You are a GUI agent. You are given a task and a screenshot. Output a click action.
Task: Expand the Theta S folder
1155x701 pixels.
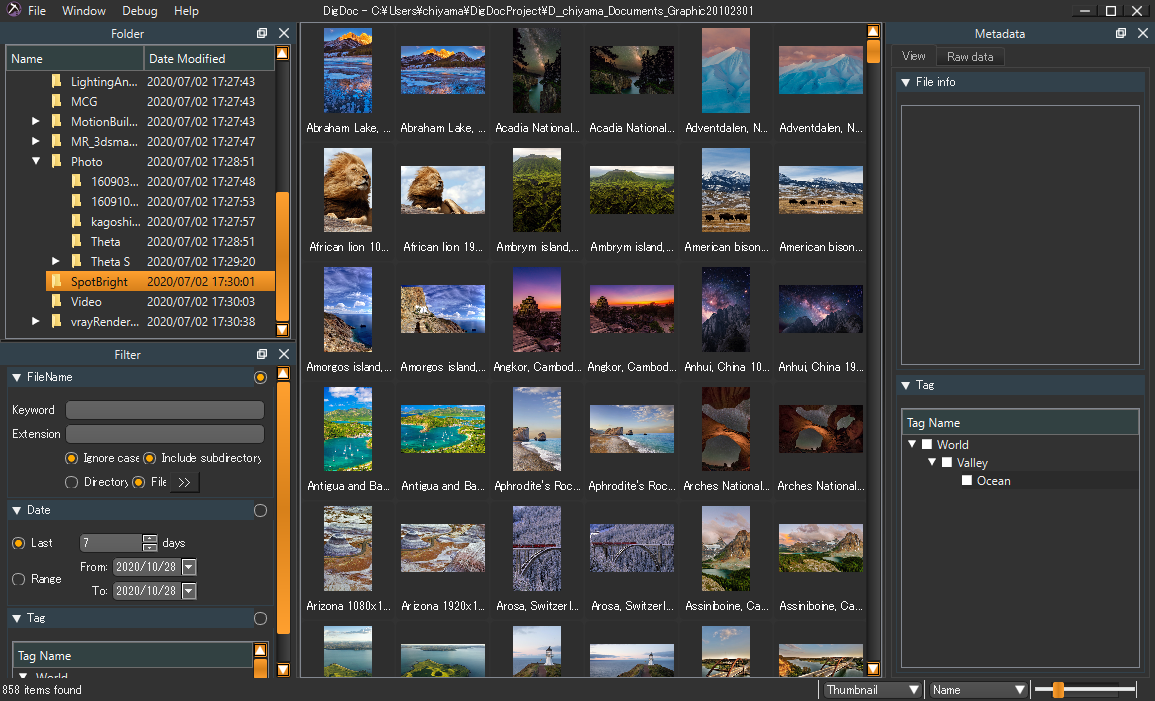pos(56,261)
